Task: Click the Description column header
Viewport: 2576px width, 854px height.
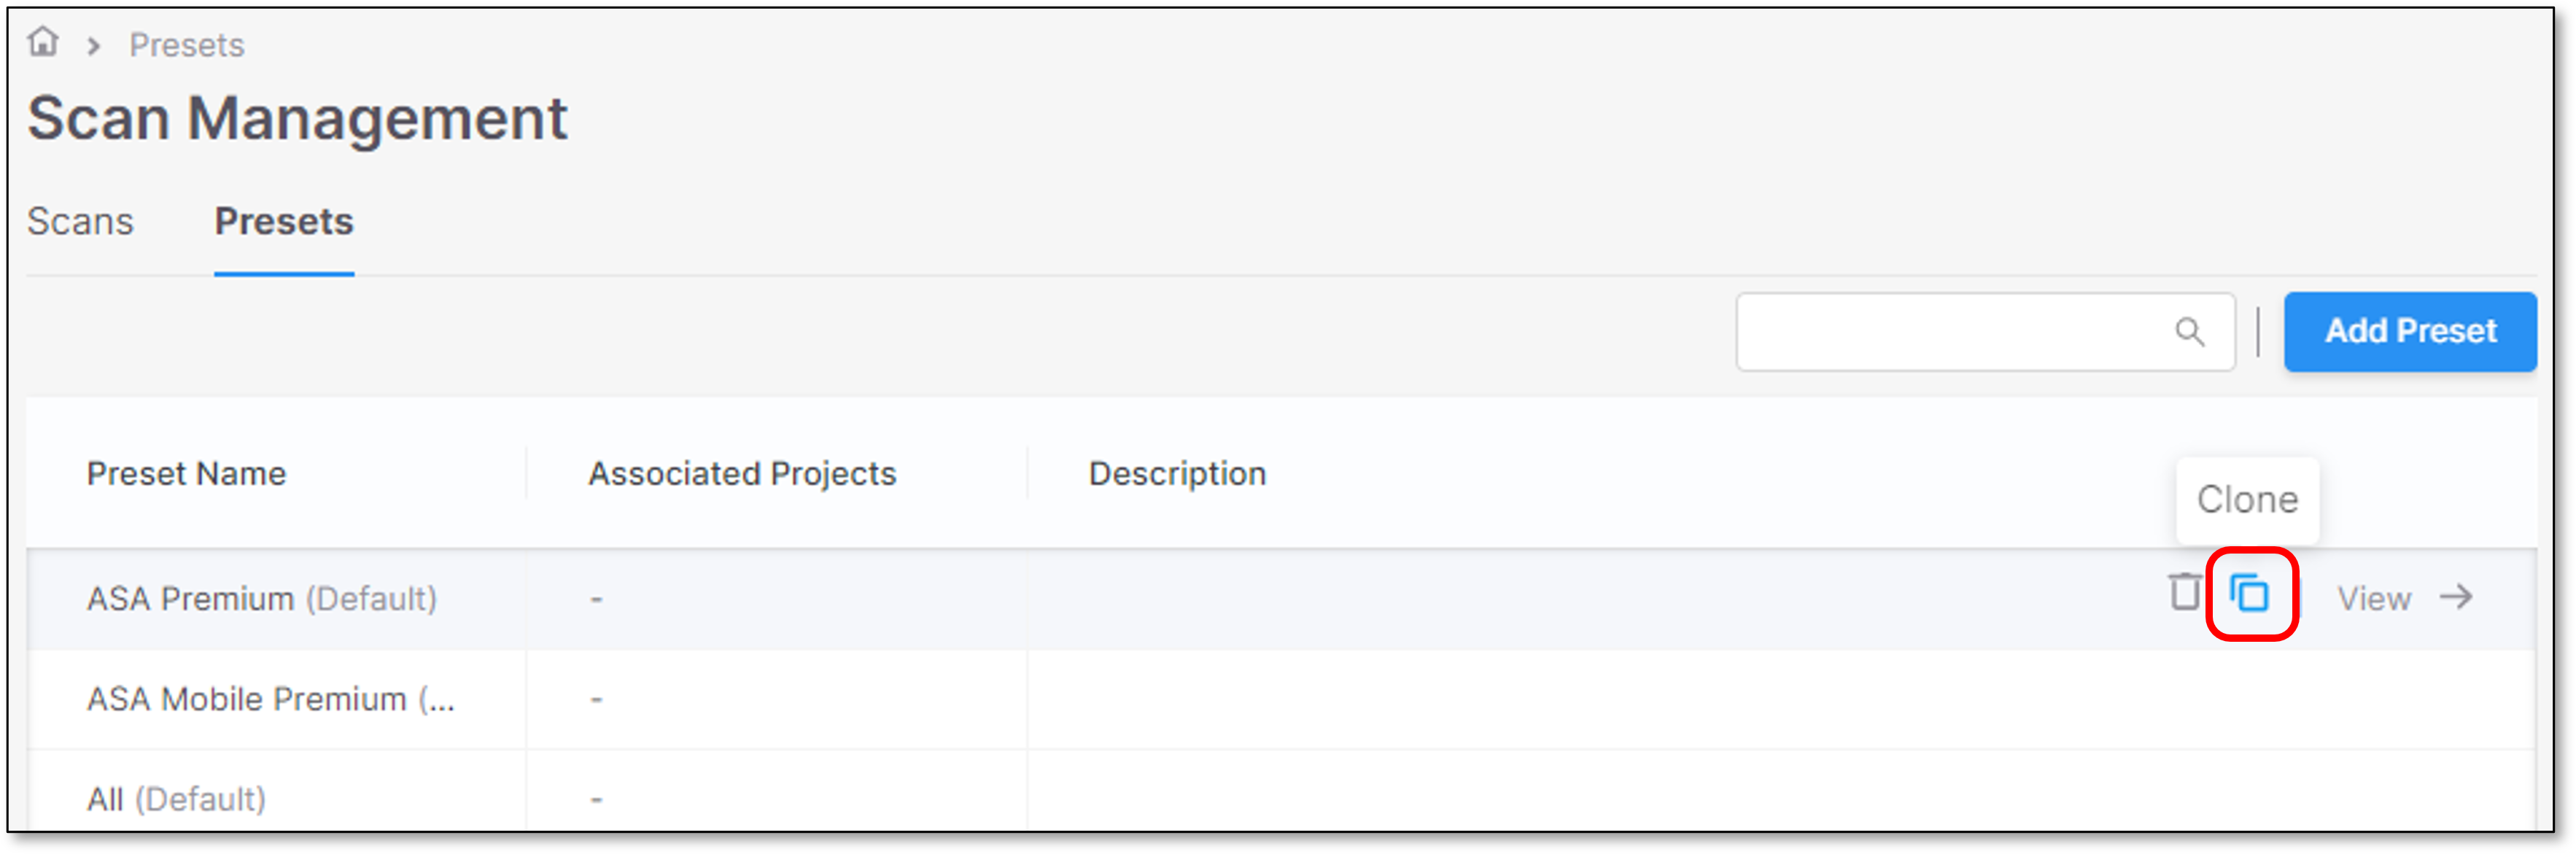Action: tap(1177, 473)
